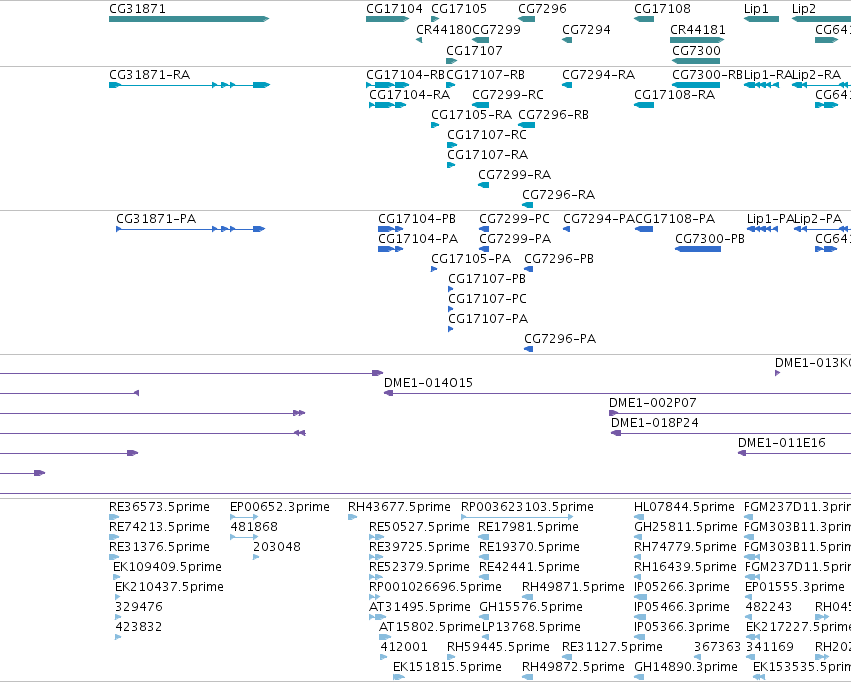Select the CG7299-RA transcript label

point(515,175)
